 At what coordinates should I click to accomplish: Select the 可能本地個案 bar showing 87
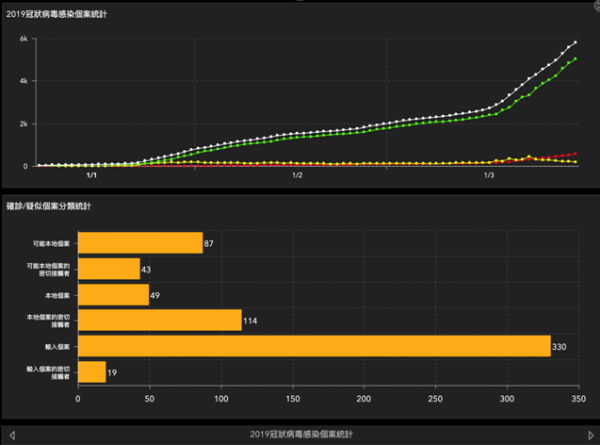(x=140, y=243)
